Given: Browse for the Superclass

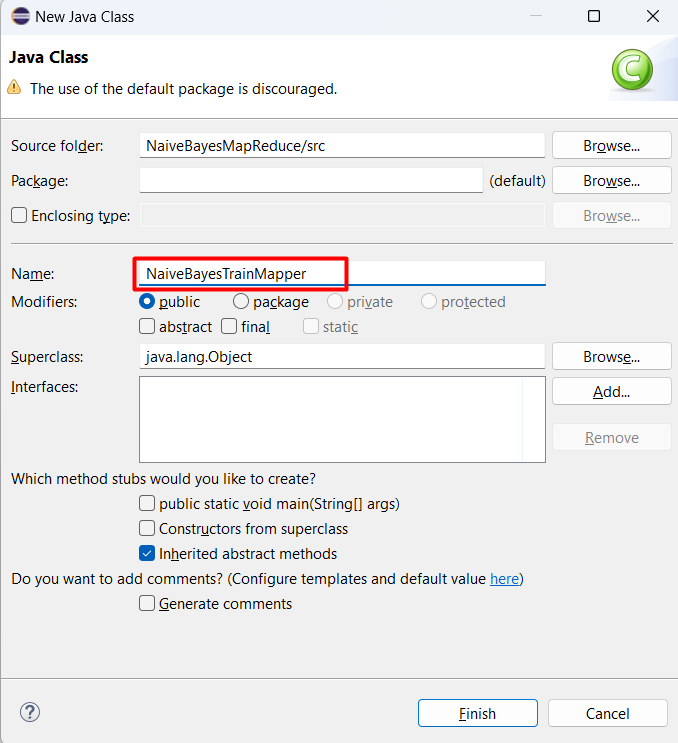Looking at the screenshot, I should 611,356.
